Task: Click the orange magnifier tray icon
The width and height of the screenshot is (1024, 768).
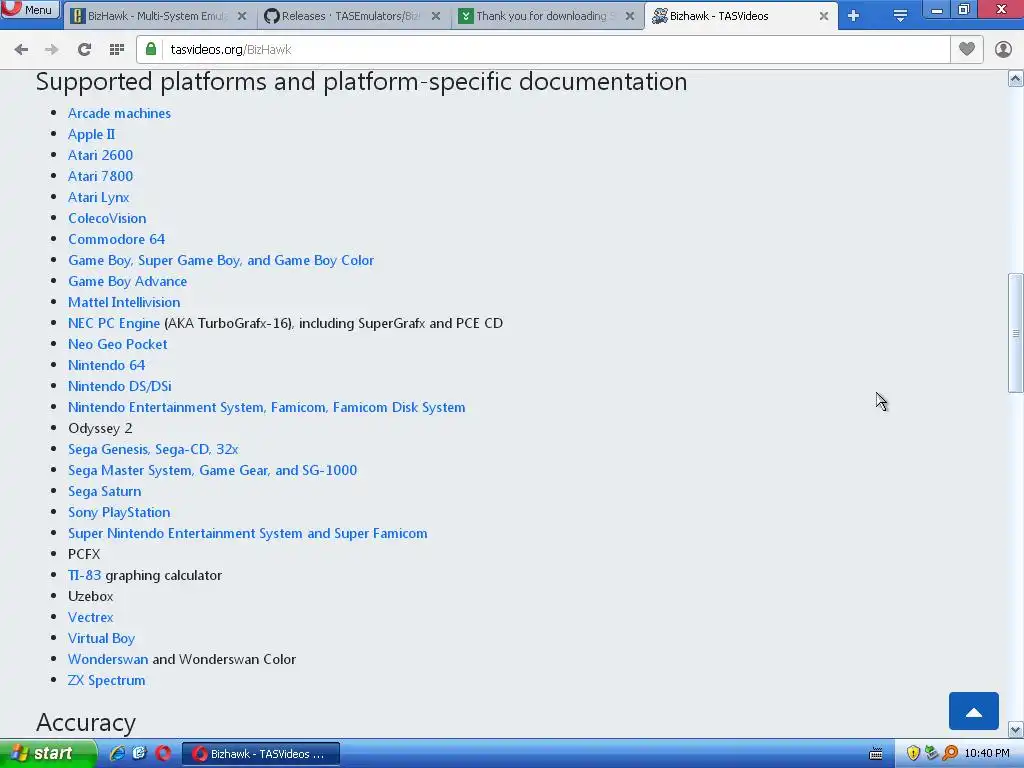Action: click(x=950, y=754)
